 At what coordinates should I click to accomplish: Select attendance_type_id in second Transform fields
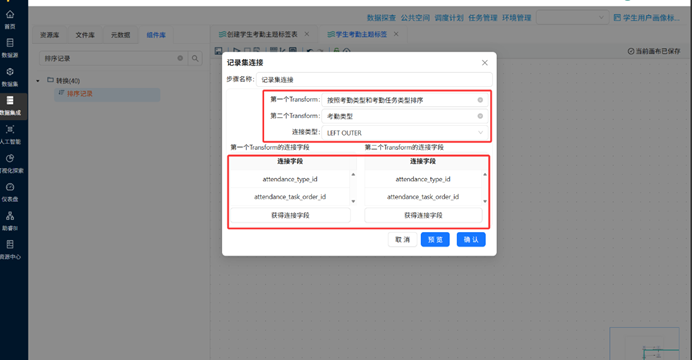pos(423,179)
